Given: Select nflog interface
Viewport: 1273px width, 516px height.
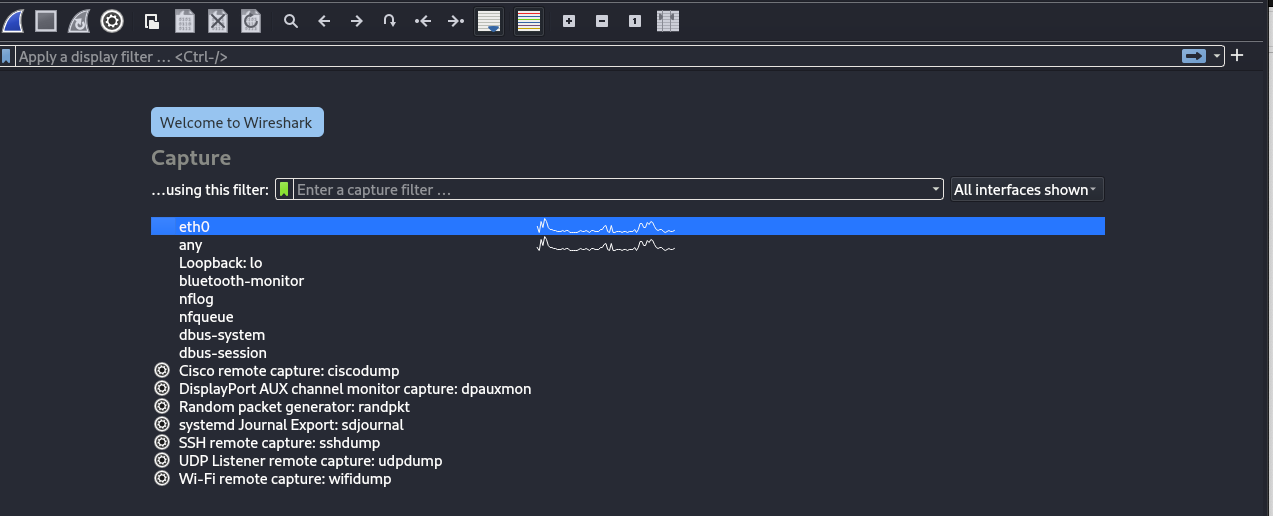Looking at the screenshot, I should (628, 299).
